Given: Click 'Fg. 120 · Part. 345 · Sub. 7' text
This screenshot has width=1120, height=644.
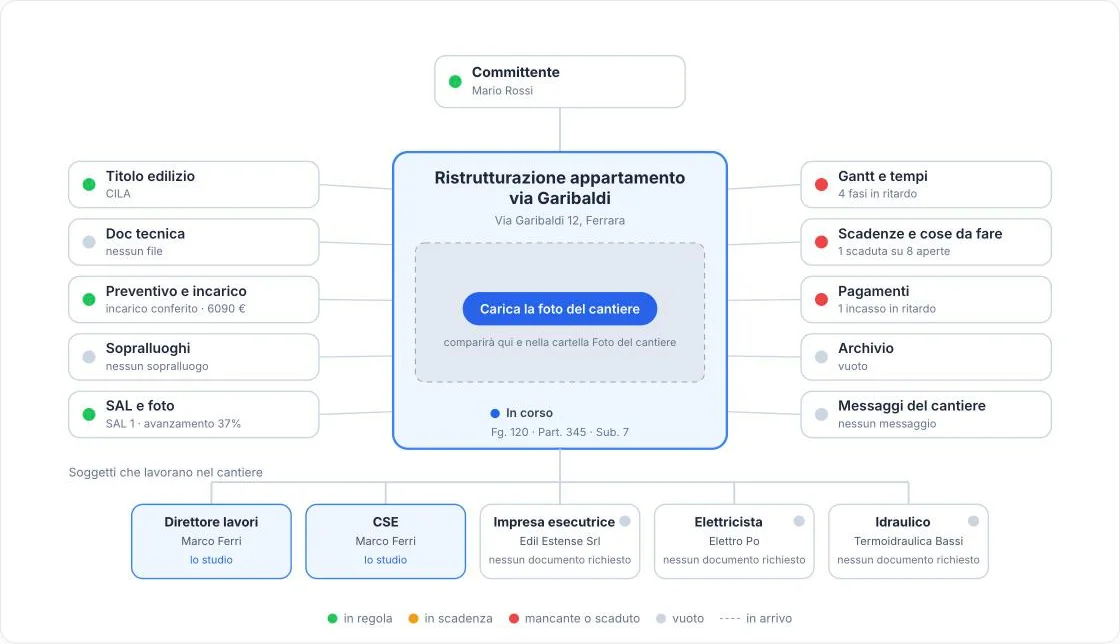Looking at the screenshot, I should click(x=559, y=432).
